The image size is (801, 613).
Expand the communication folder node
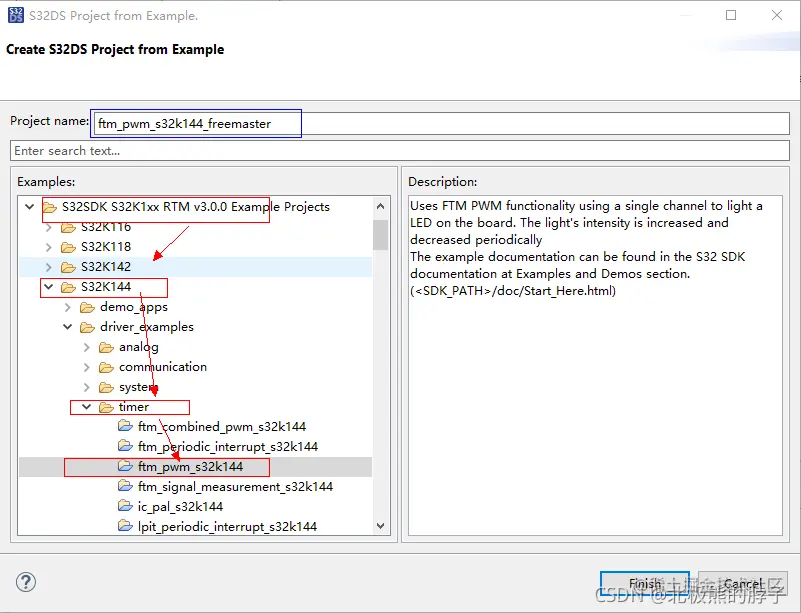(x=86, y=367)
